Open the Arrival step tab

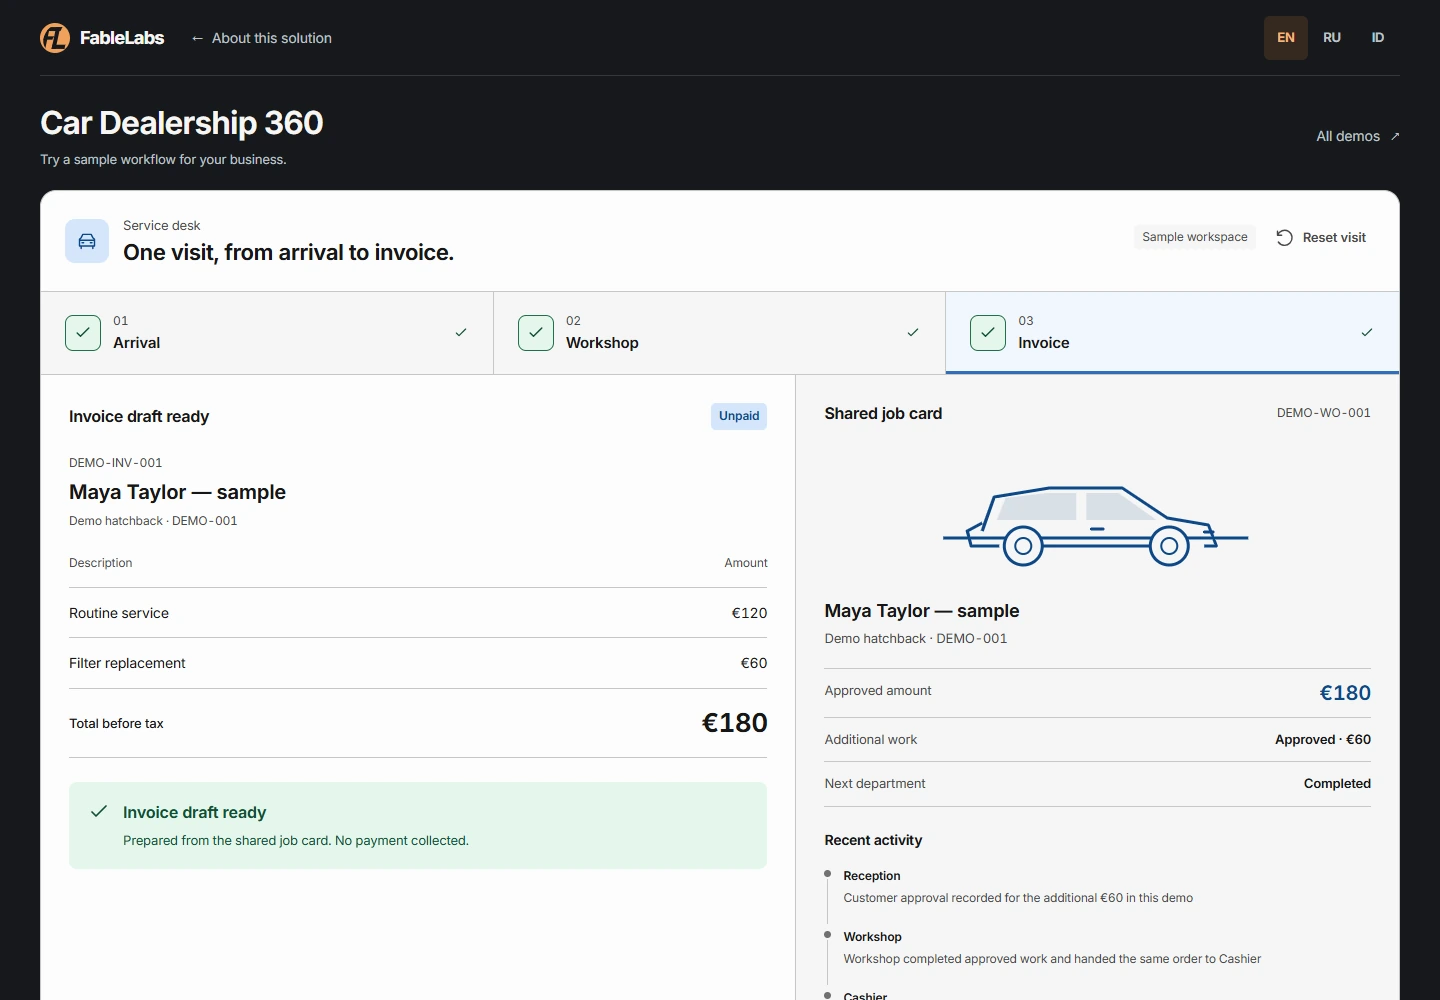coord(267,333)
